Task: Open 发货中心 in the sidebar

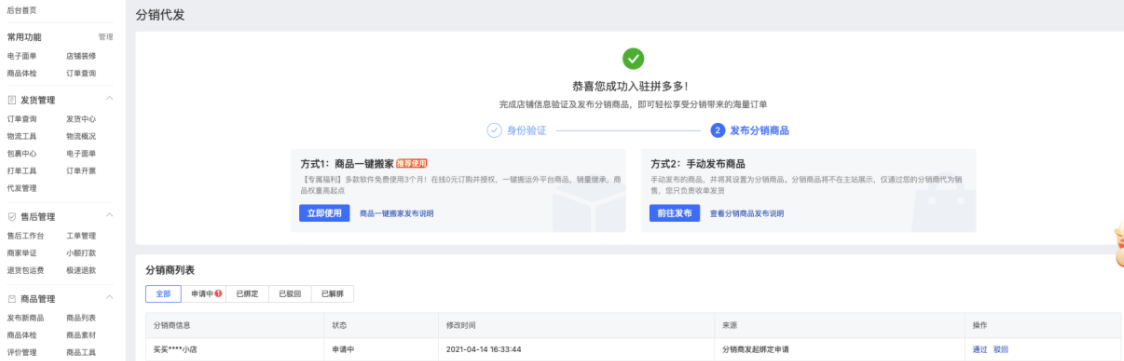Action: tap(81, 119)
